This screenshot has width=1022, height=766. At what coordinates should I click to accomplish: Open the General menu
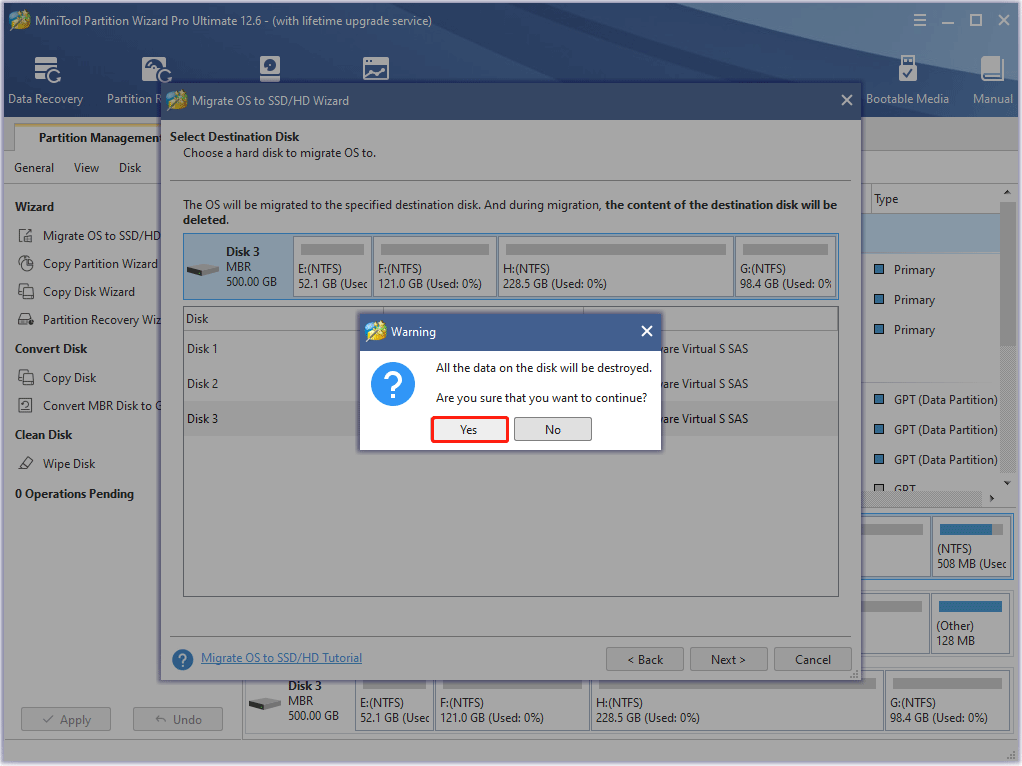34,168
